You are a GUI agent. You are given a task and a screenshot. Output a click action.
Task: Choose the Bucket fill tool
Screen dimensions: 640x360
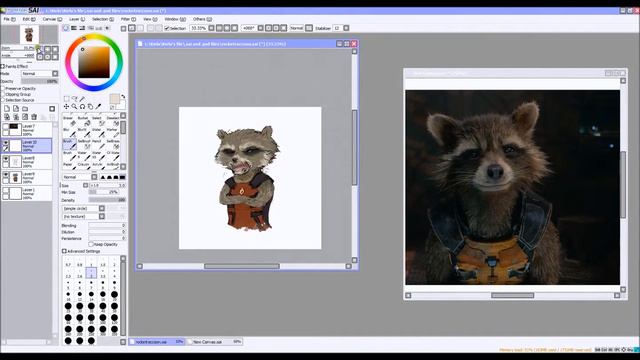pyautogui.click(x=84, y=121)
